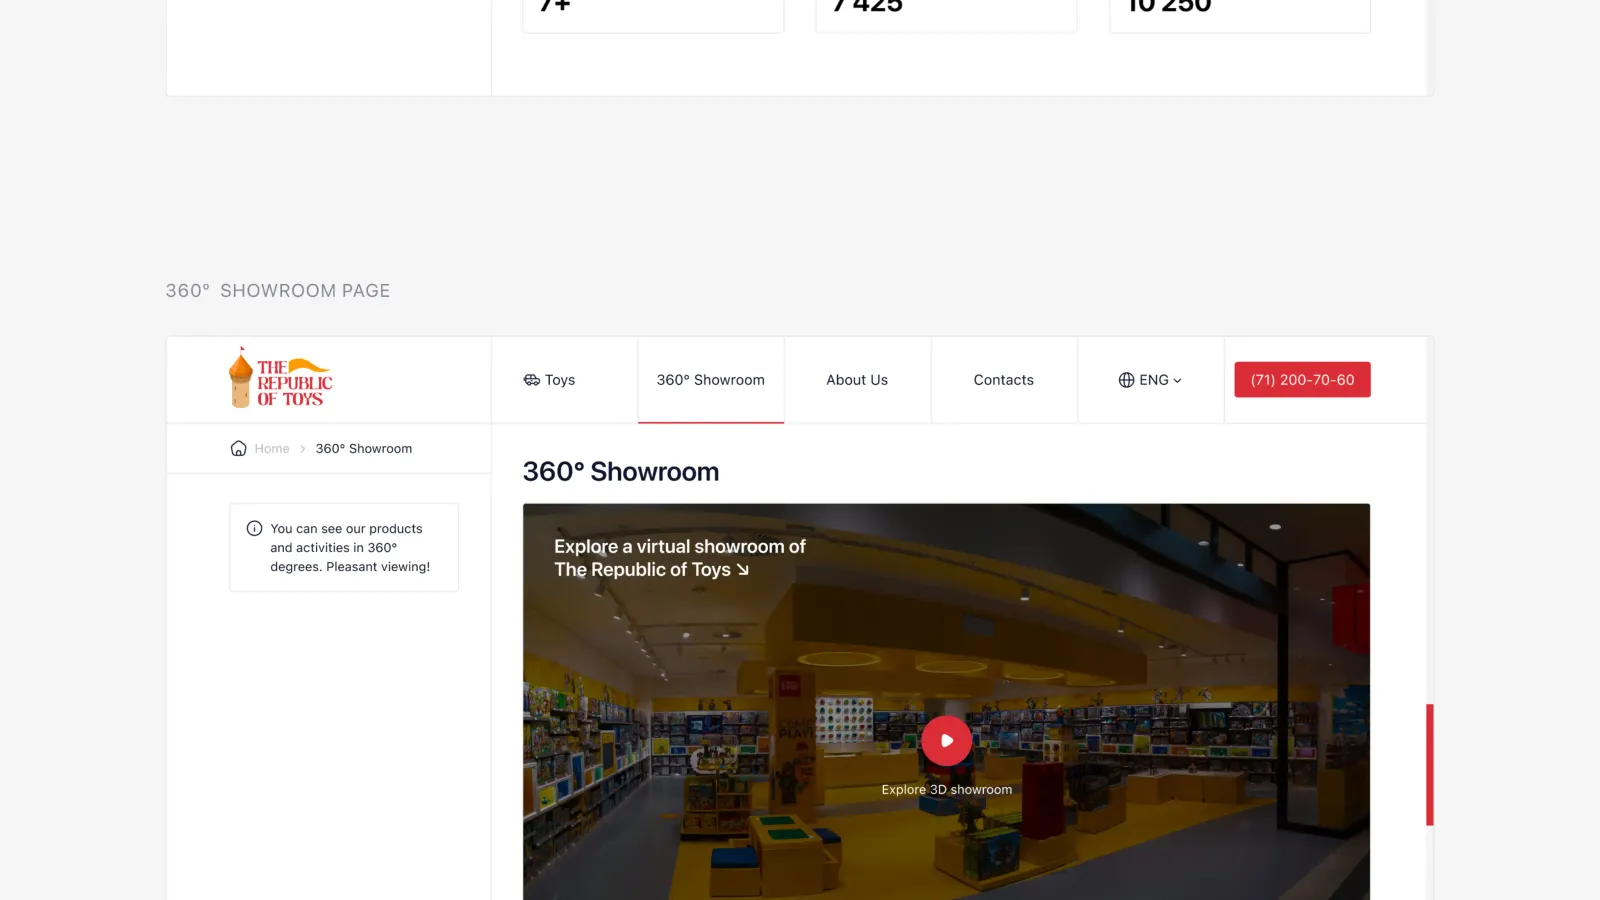Viewport: 1600px width, 900px height.
Task: Click the arrow after Republic of Toys heading
Action: pos(742,570)
